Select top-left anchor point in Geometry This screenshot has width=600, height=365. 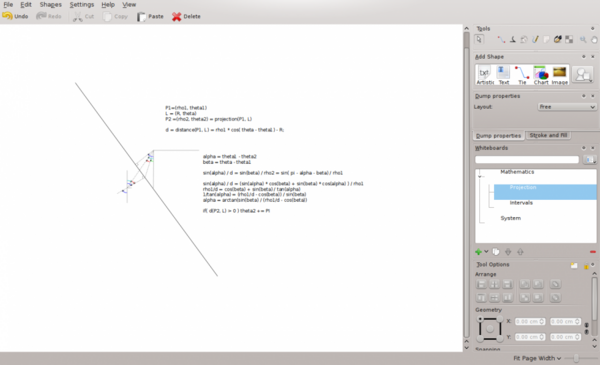click(480, 319)
